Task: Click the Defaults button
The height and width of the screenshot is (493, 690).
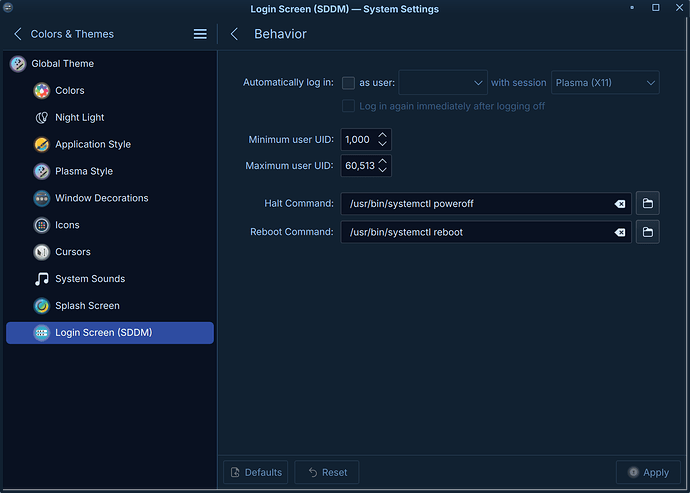Action: [x=256, y=472]
